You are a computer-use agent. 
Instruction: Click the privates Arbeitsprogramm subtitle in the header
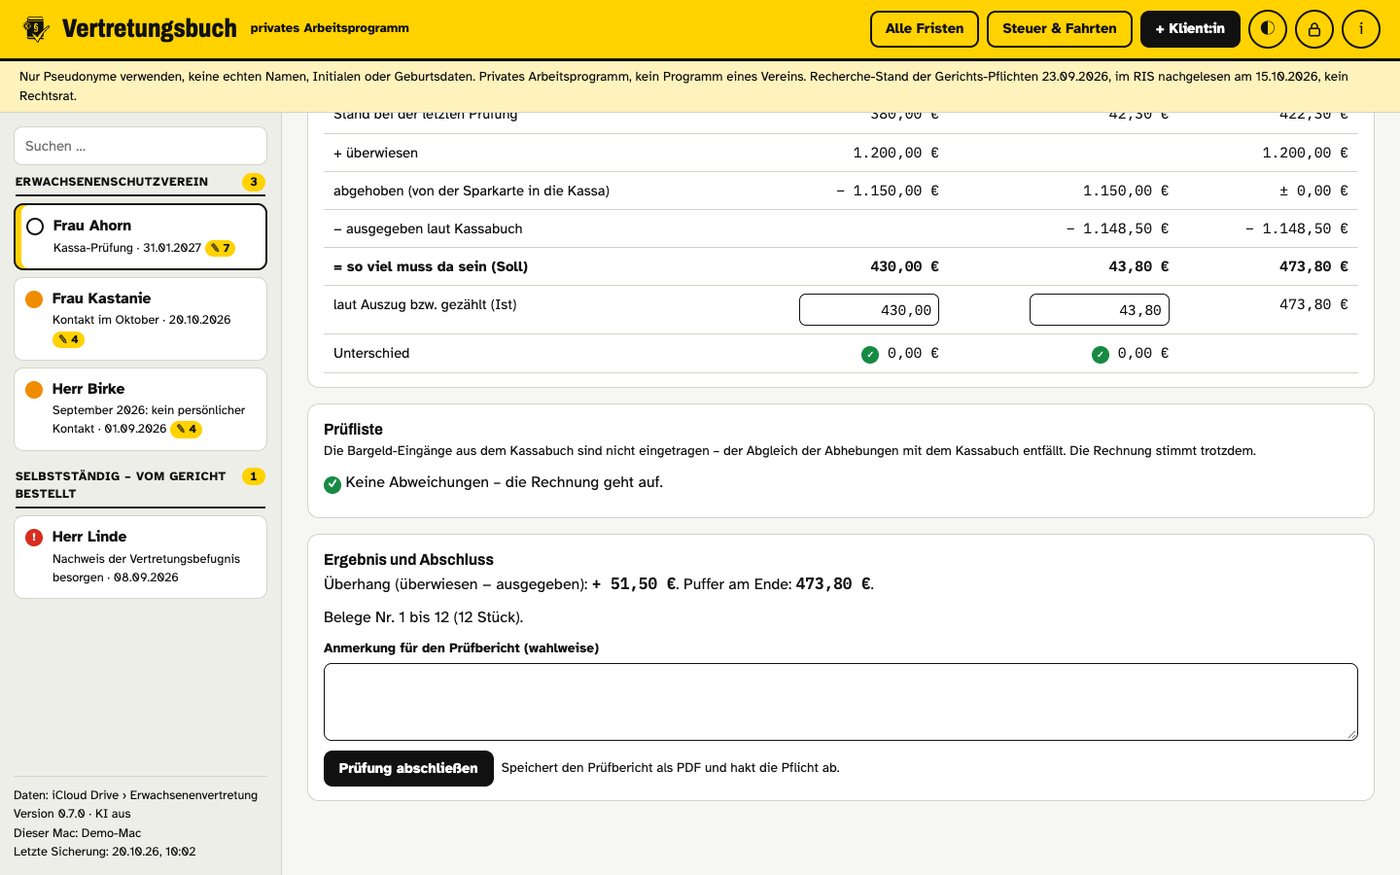(x=330, y=28)
